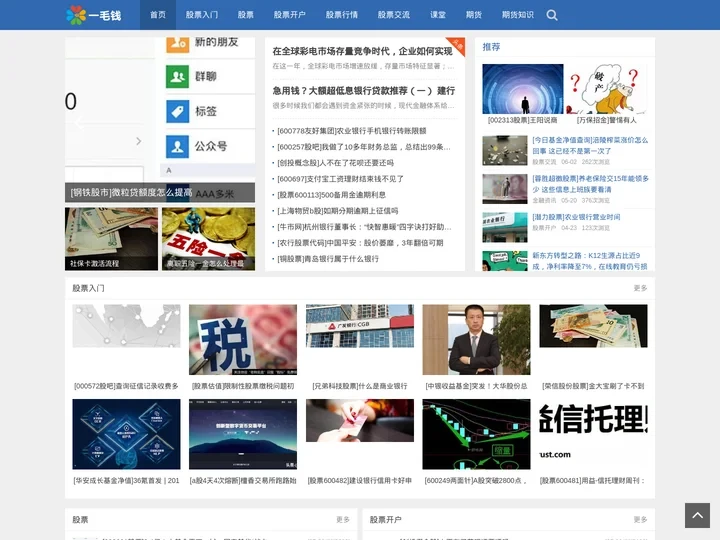Open headline 急用钱？大额超低息银行贷款推荐
Image resolution: width=720 pixels, height=540 pixels.
363,90
